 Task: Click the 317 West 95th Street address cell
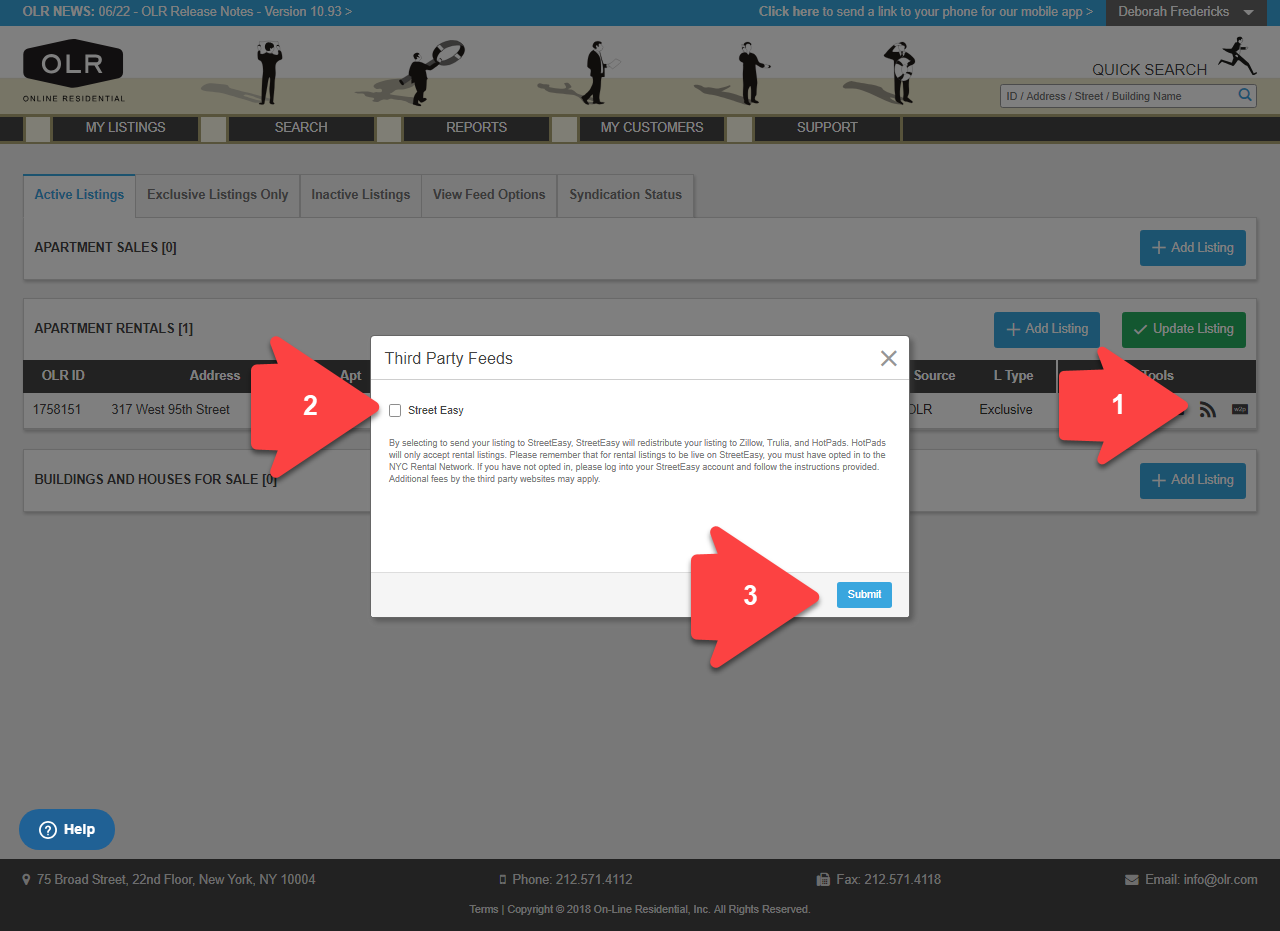click(x=171, y=409)
